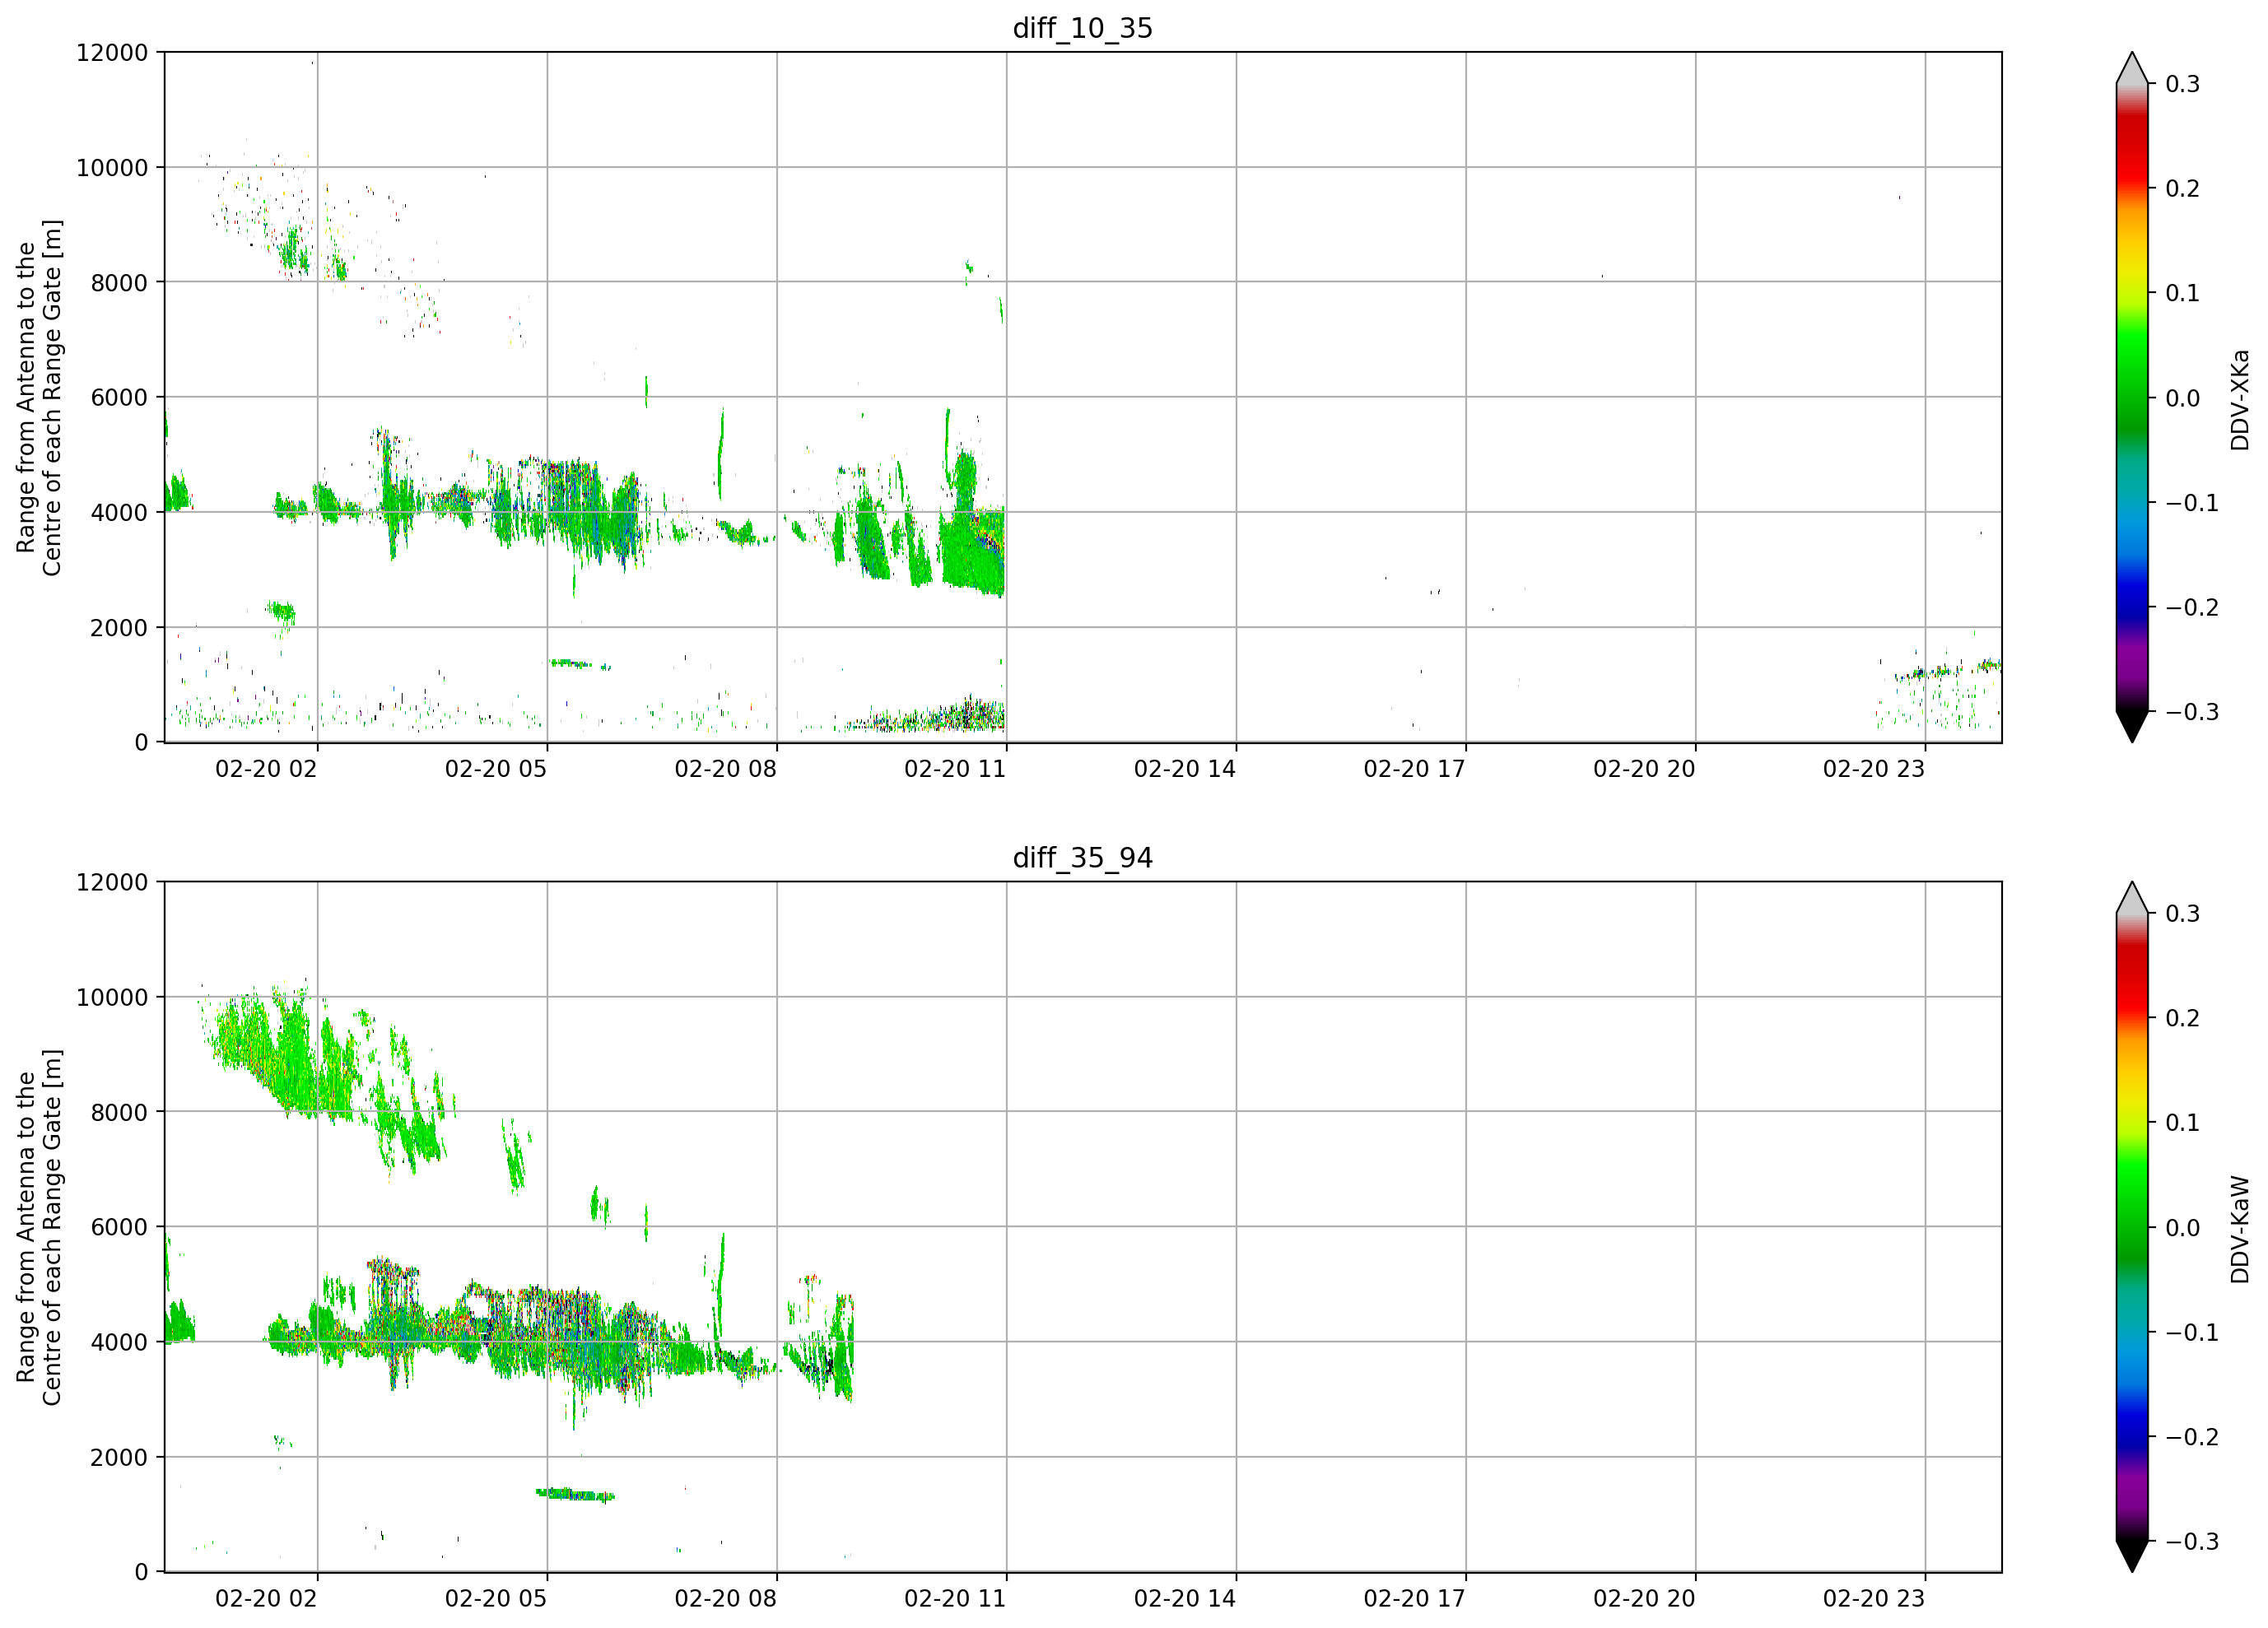This screenshot has height=1628, width=2268.
Task: Click the '02-20 23' x-tick under diff_10_35
Action: pyautogui.click(x=1874, y=769)
